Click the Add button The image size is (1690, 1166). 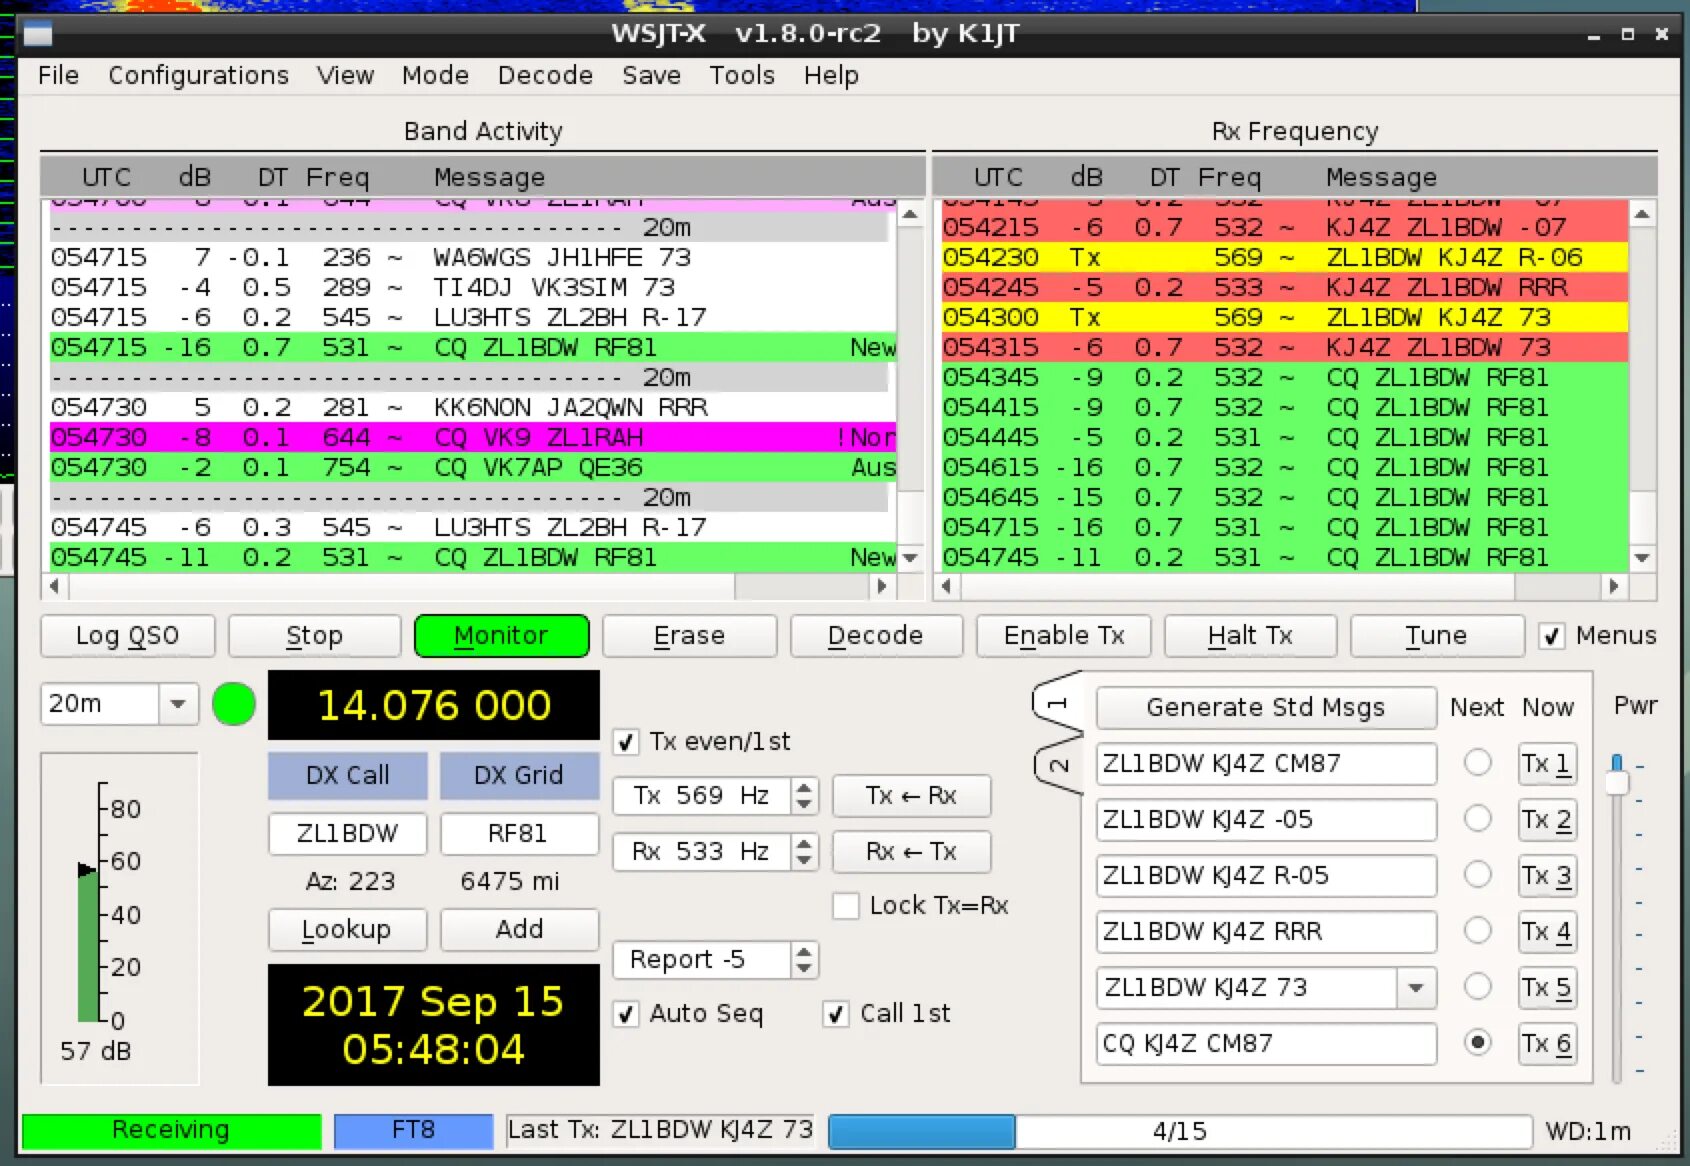(519, 930)
